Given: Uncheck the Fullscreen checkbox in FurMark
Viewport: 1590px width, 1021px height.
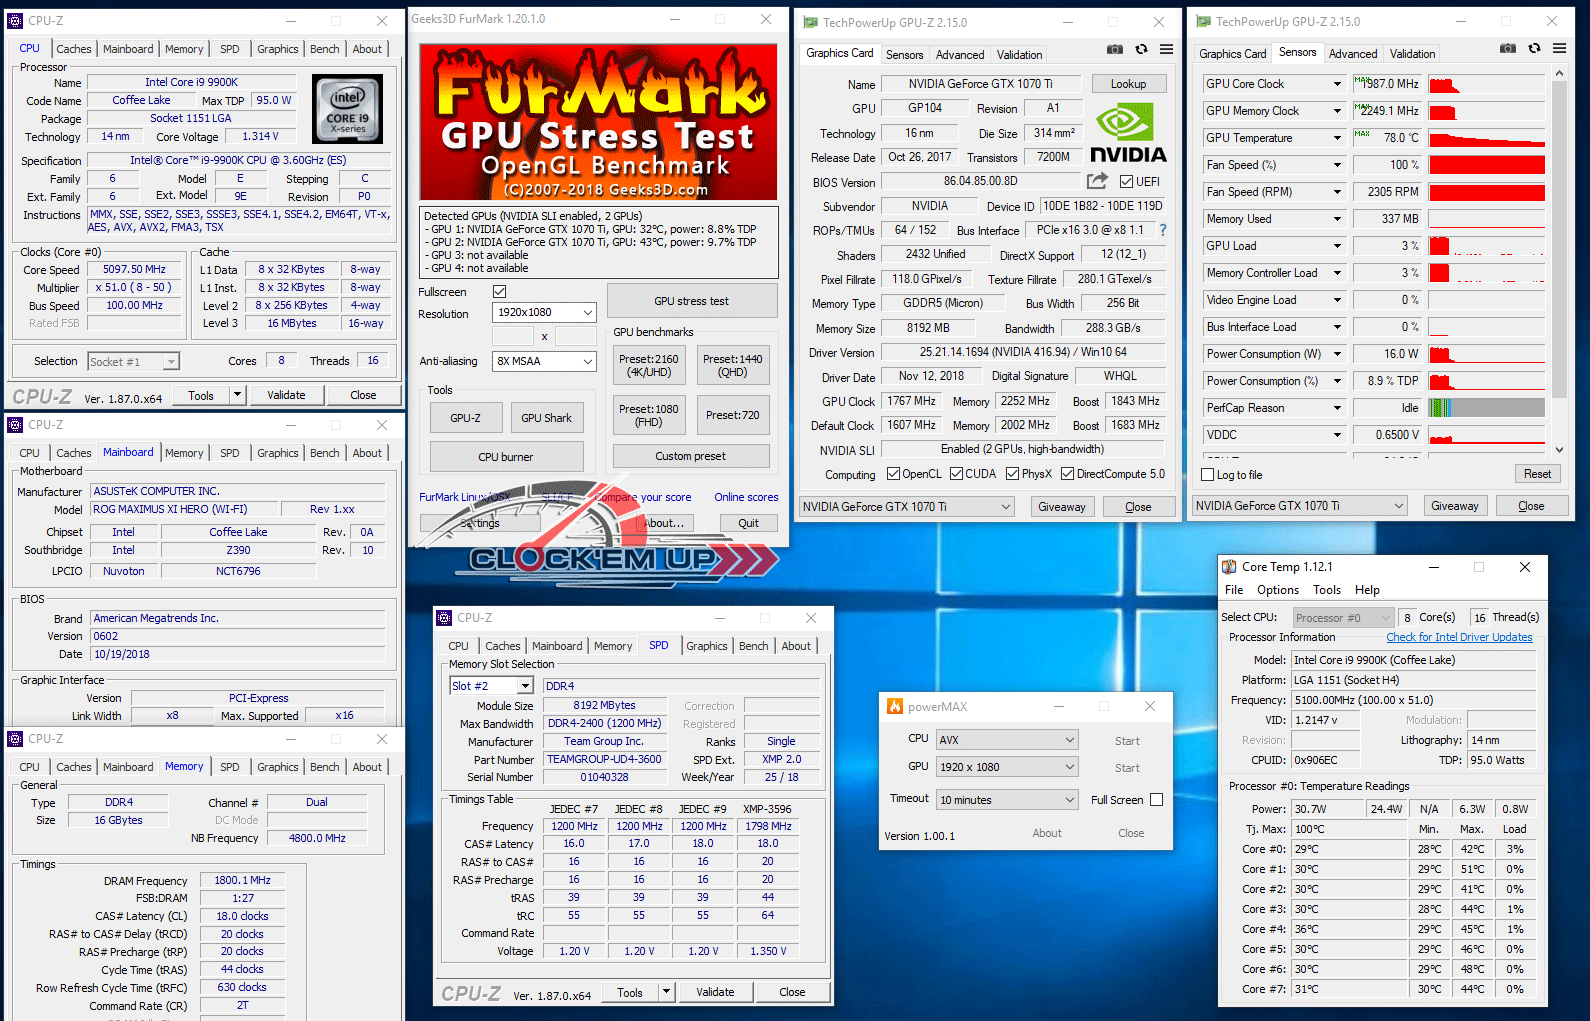Looking at the screenshot, I should [x=500, y=292].
